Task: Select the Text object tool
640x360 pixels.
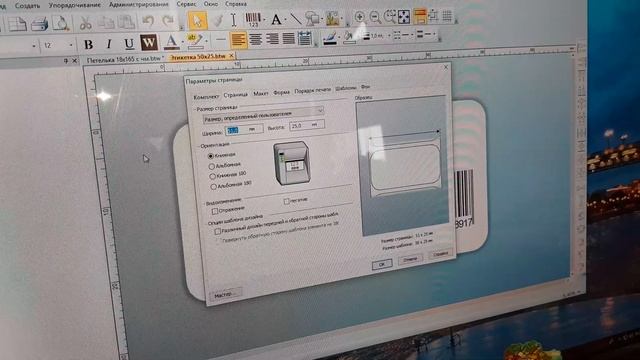Action: (x=276, y=19)
